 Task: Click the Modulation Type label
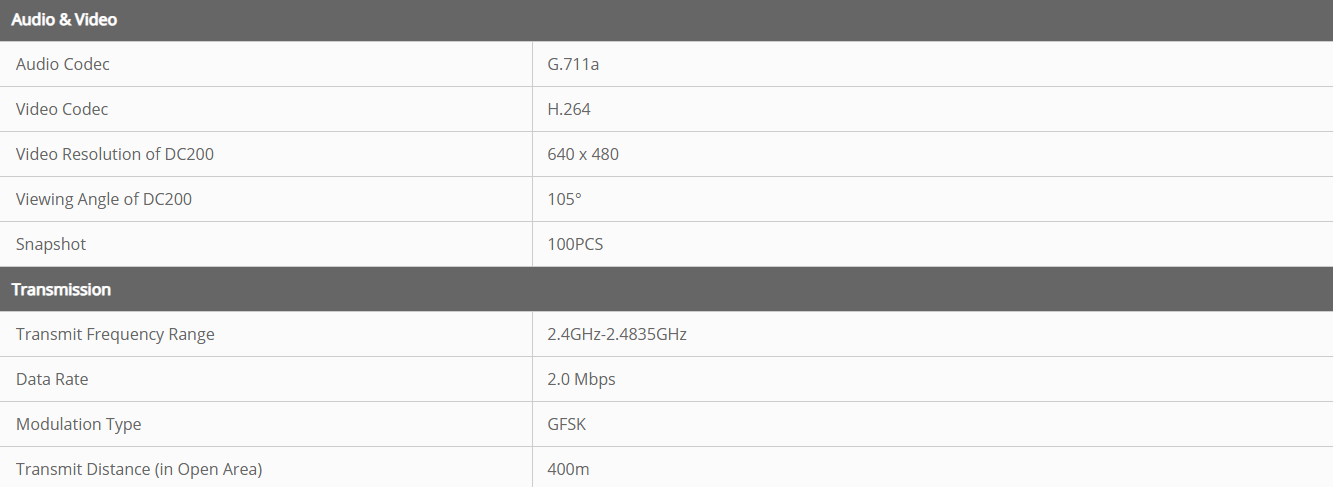click(79, 424)
